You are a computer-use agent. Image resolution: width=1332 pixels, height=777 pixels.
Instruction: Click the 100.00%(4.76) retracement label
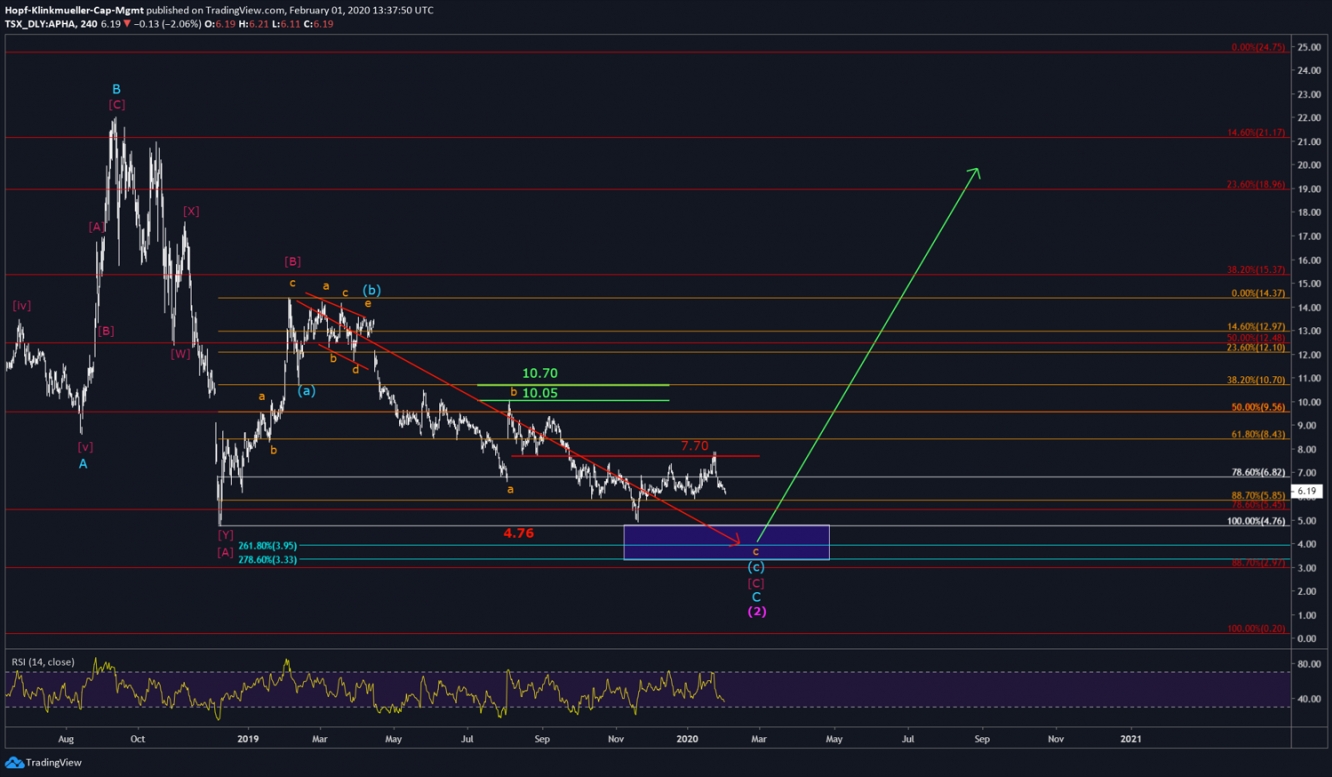(x=1256, y=521)
